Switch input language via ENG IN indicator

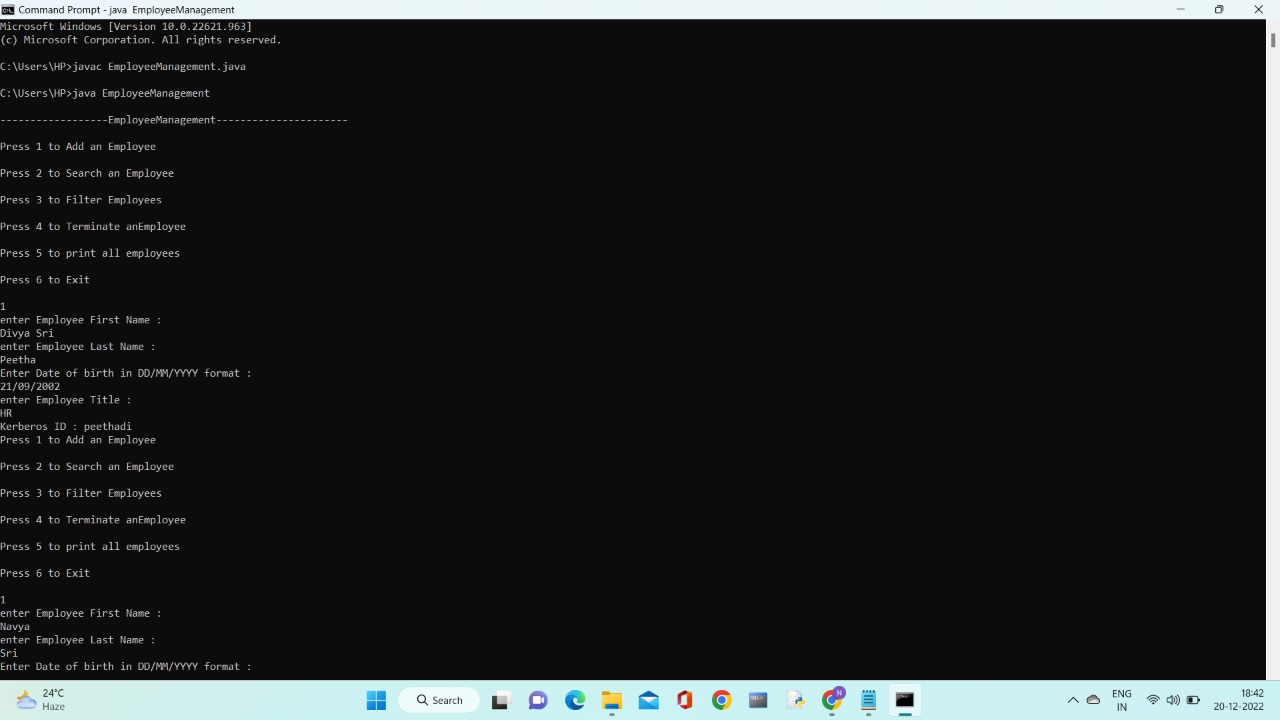(x=1122, y=700)
